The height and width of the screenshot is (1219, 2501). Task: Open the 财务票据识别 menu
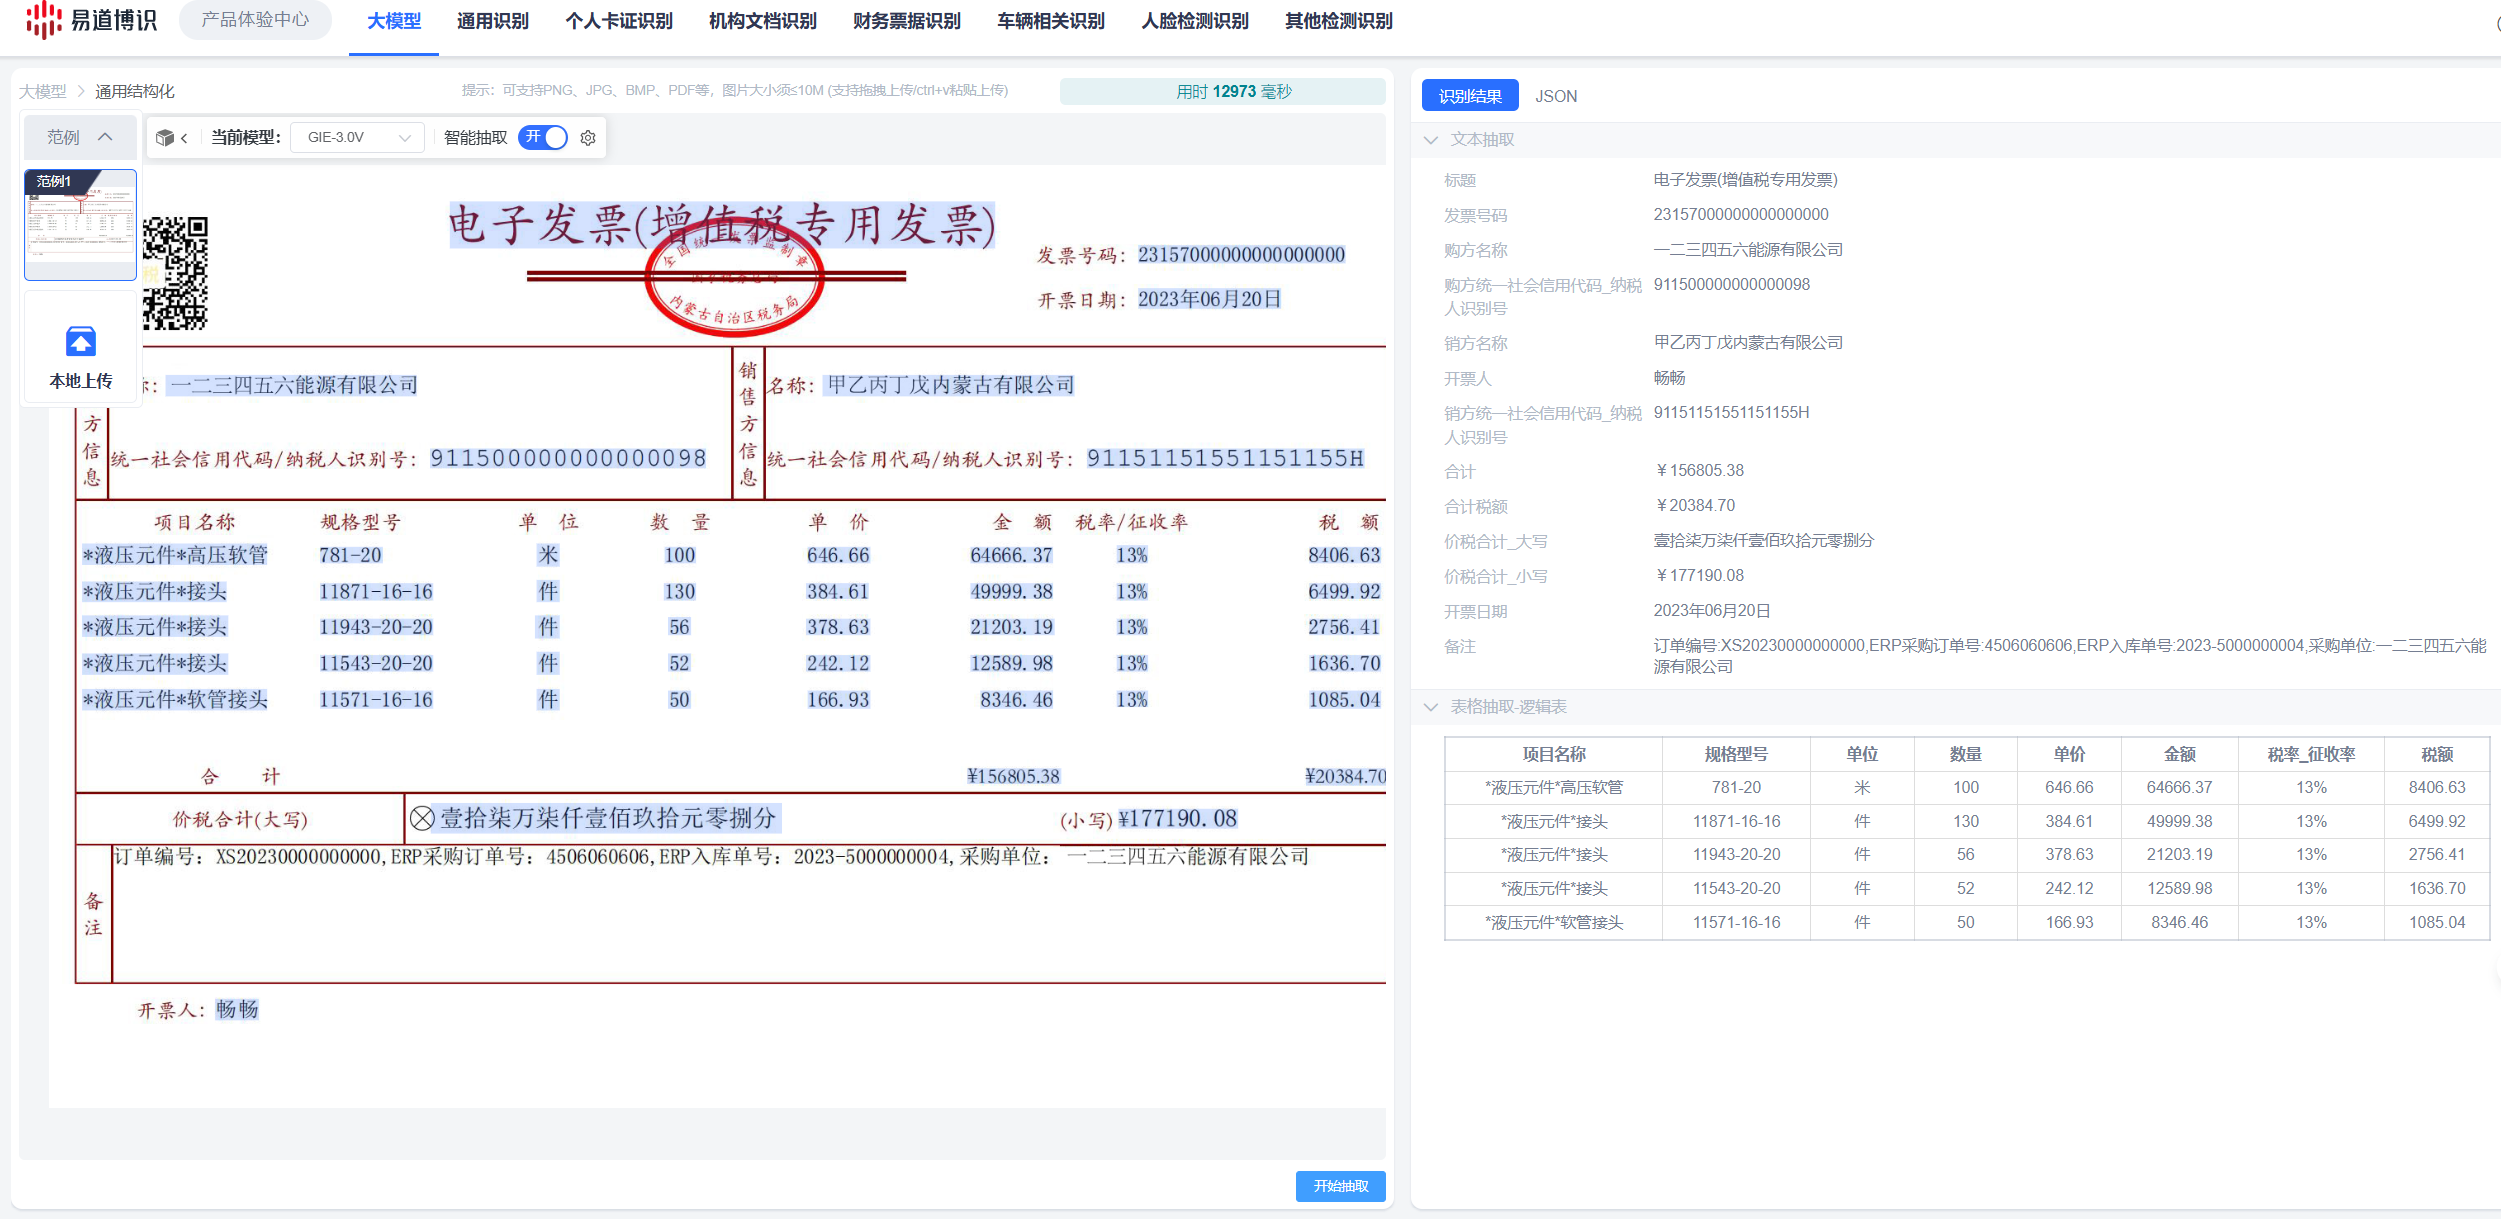point(906,21)
